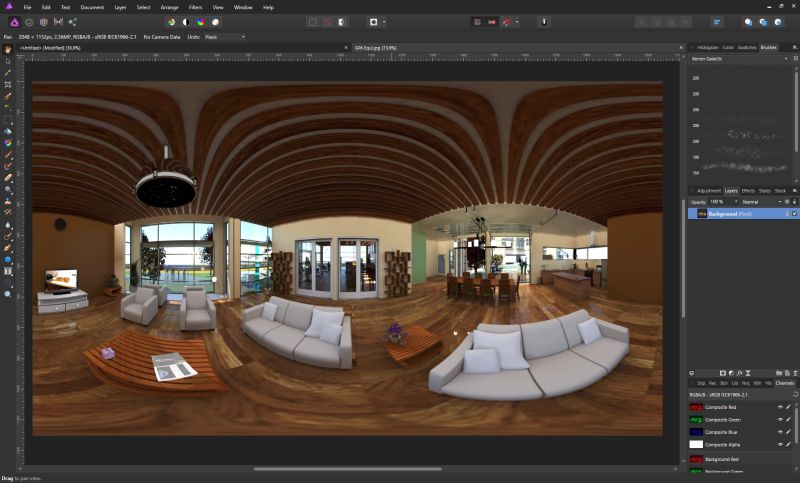
Task: Hide the Composite Red channel
Action: click(780, 407)
